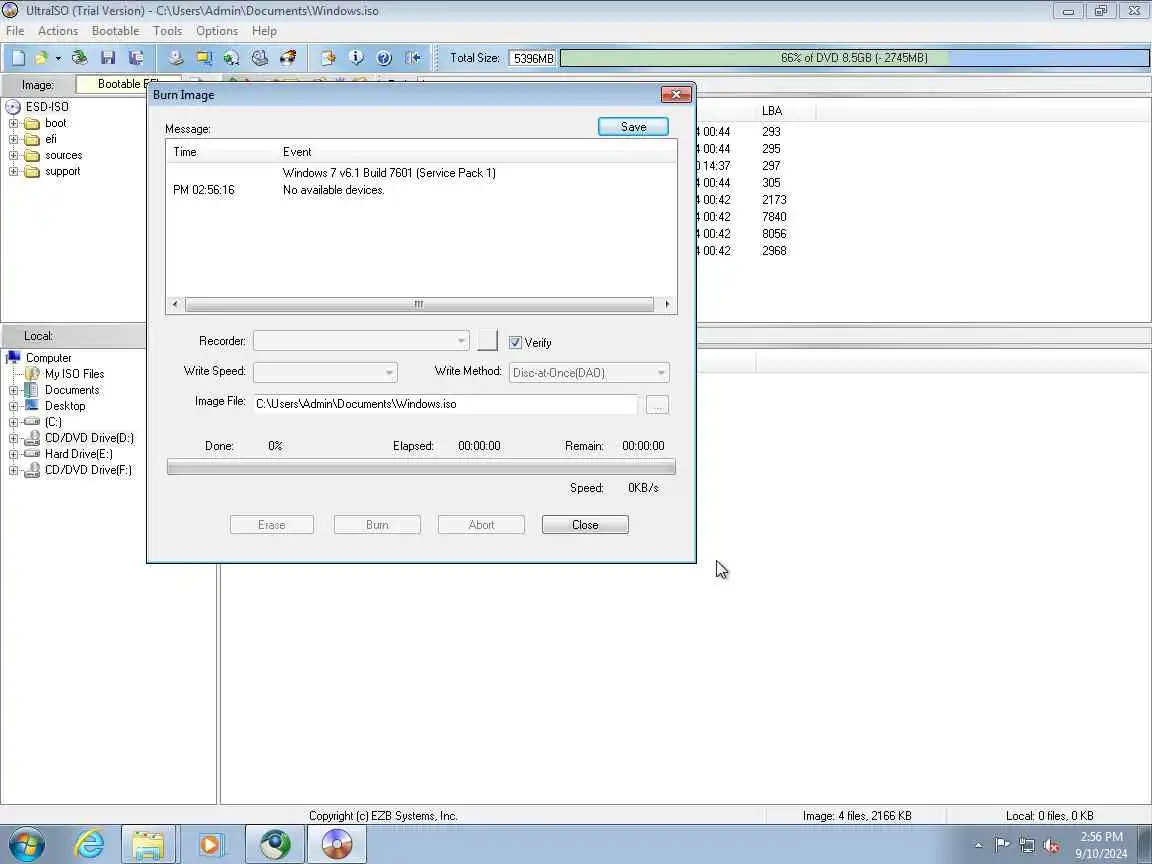
Task: Click the Make CD/DVD Image toolbar icon
Action: click(175, 58)
